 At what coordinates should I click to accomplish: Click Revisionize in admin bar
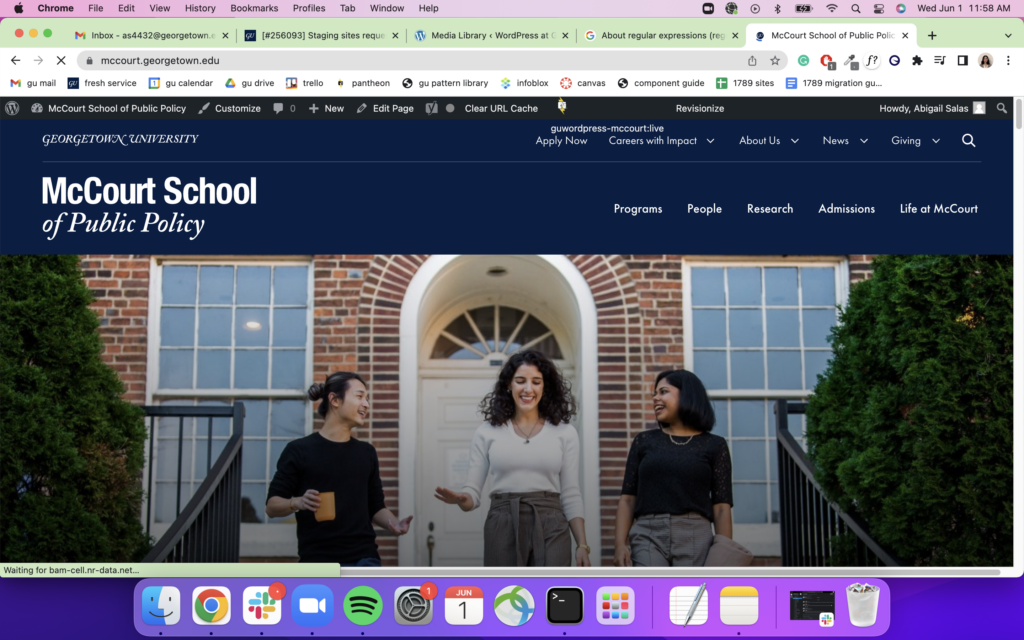[699, 108]
